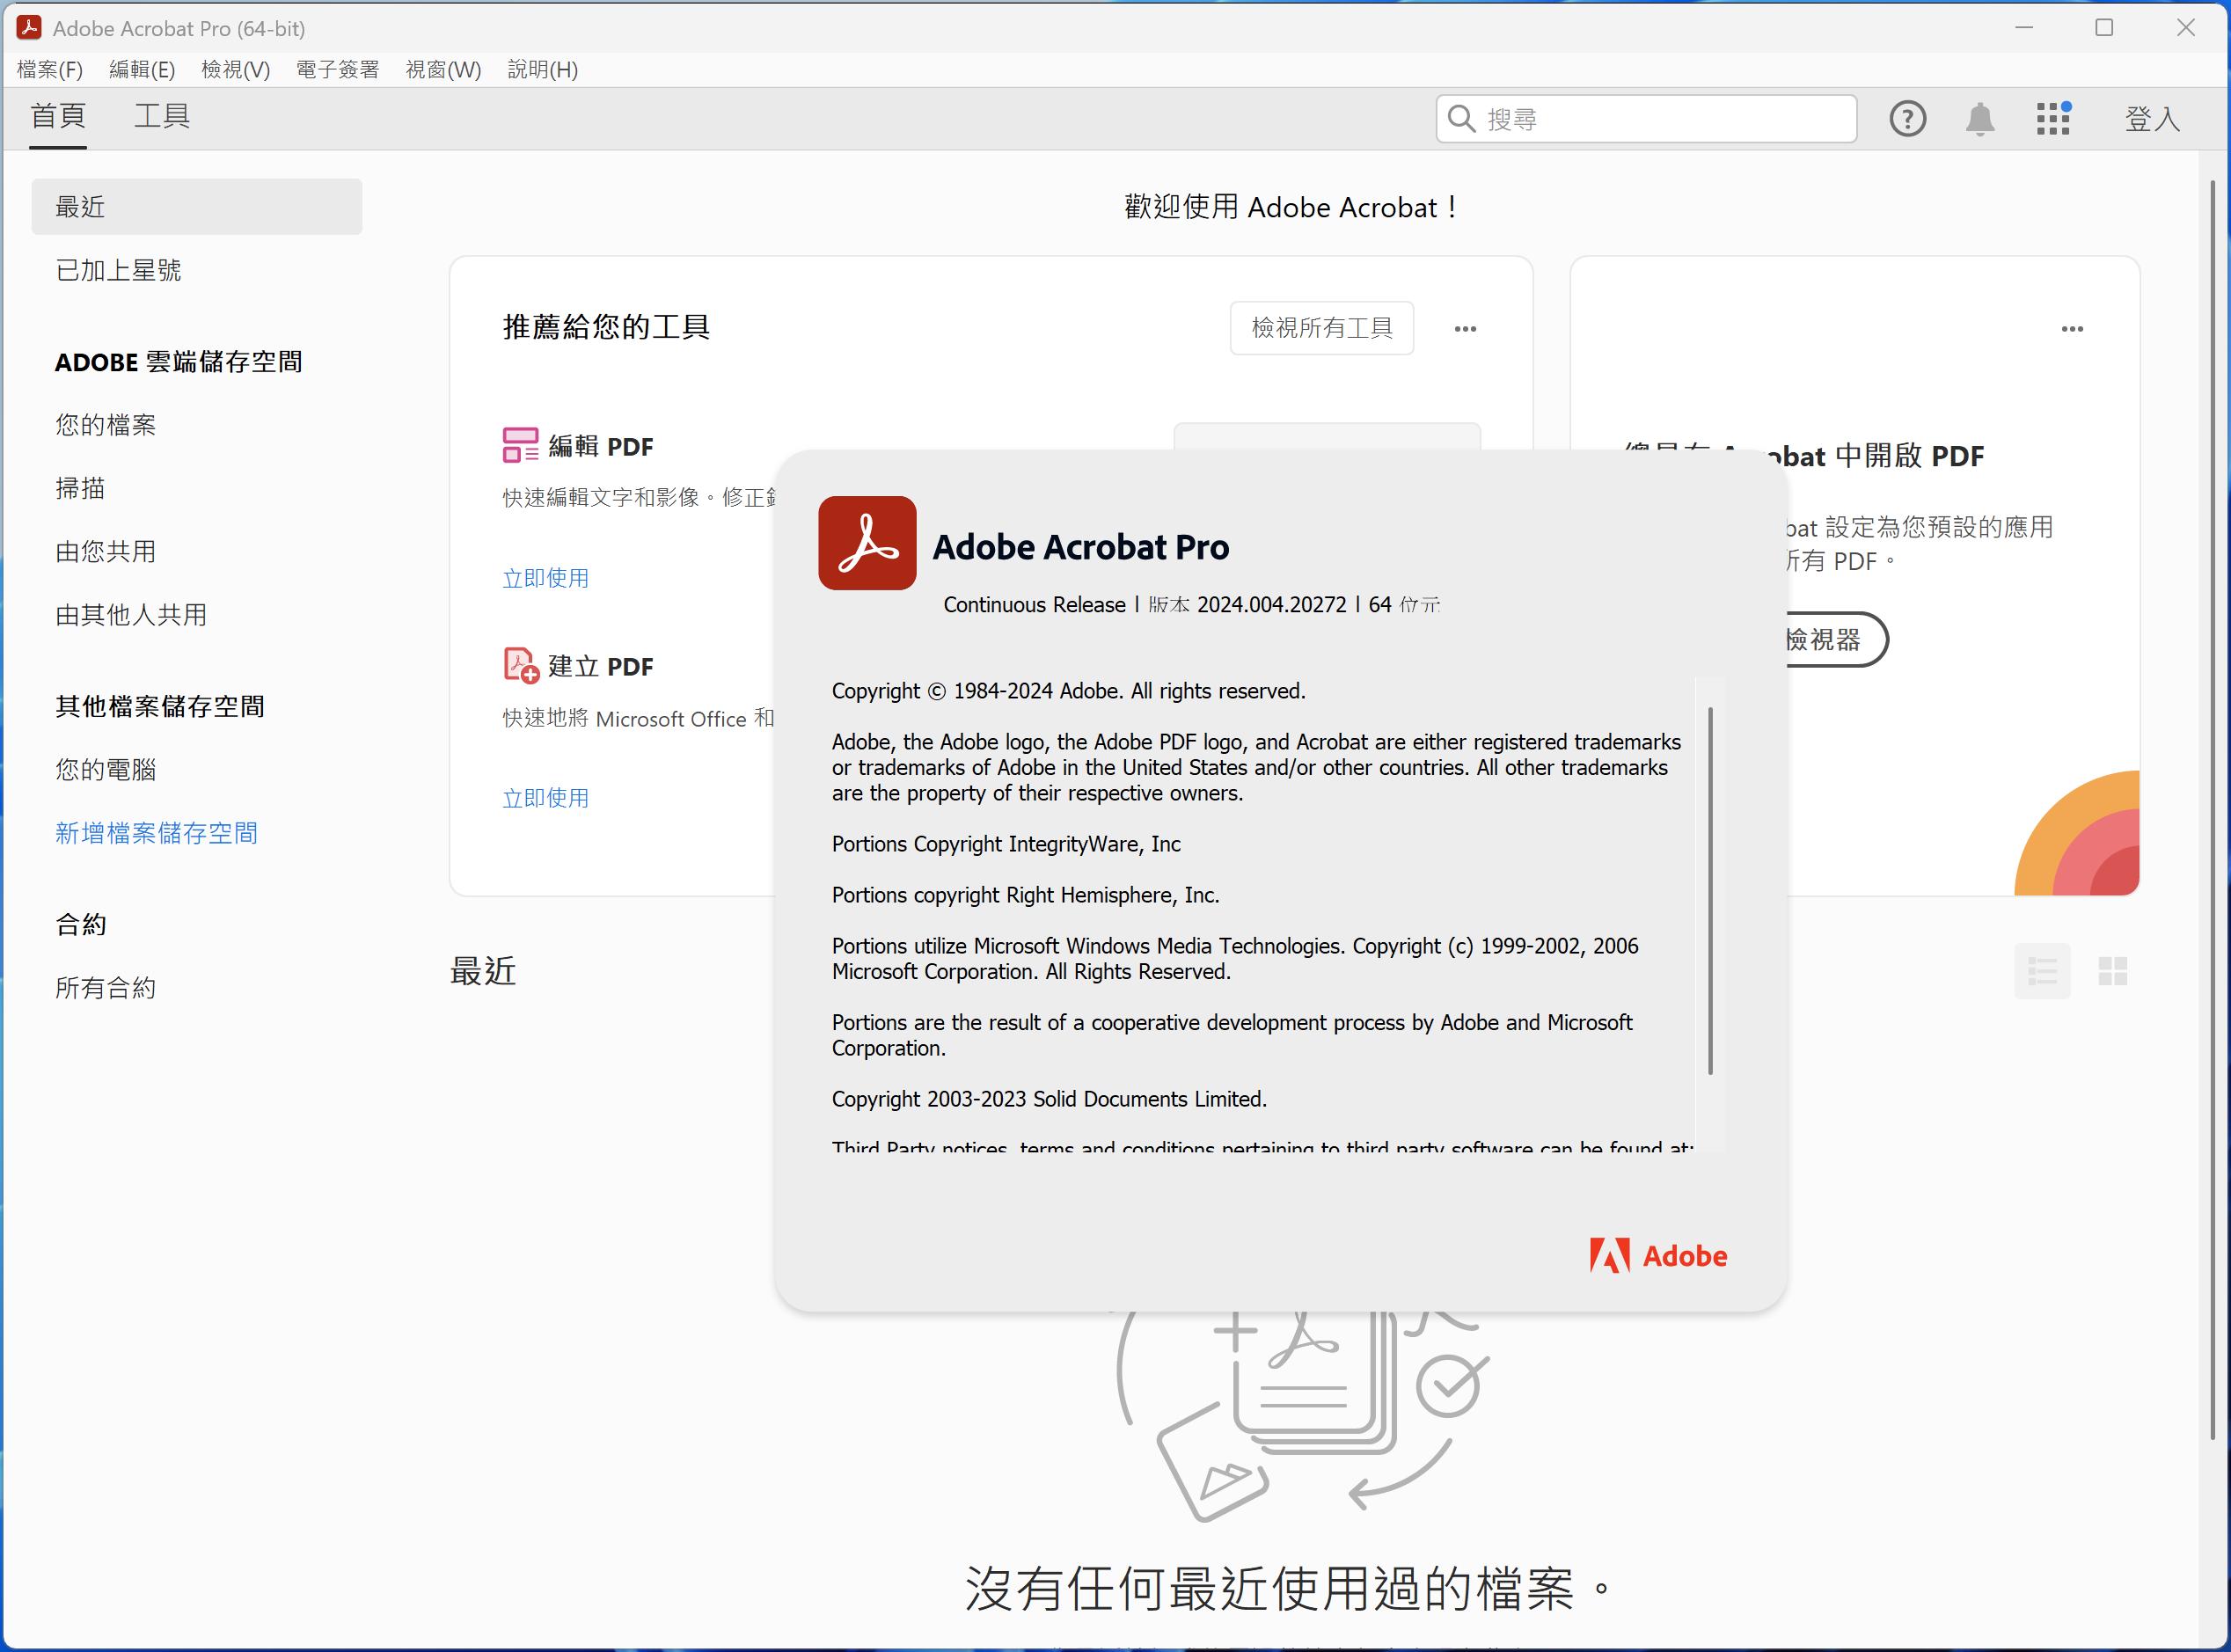Open the apps grid launcher icon
This screenshot has width=2231, height=1652.
pyautogui.click(x=2053, y=119)
